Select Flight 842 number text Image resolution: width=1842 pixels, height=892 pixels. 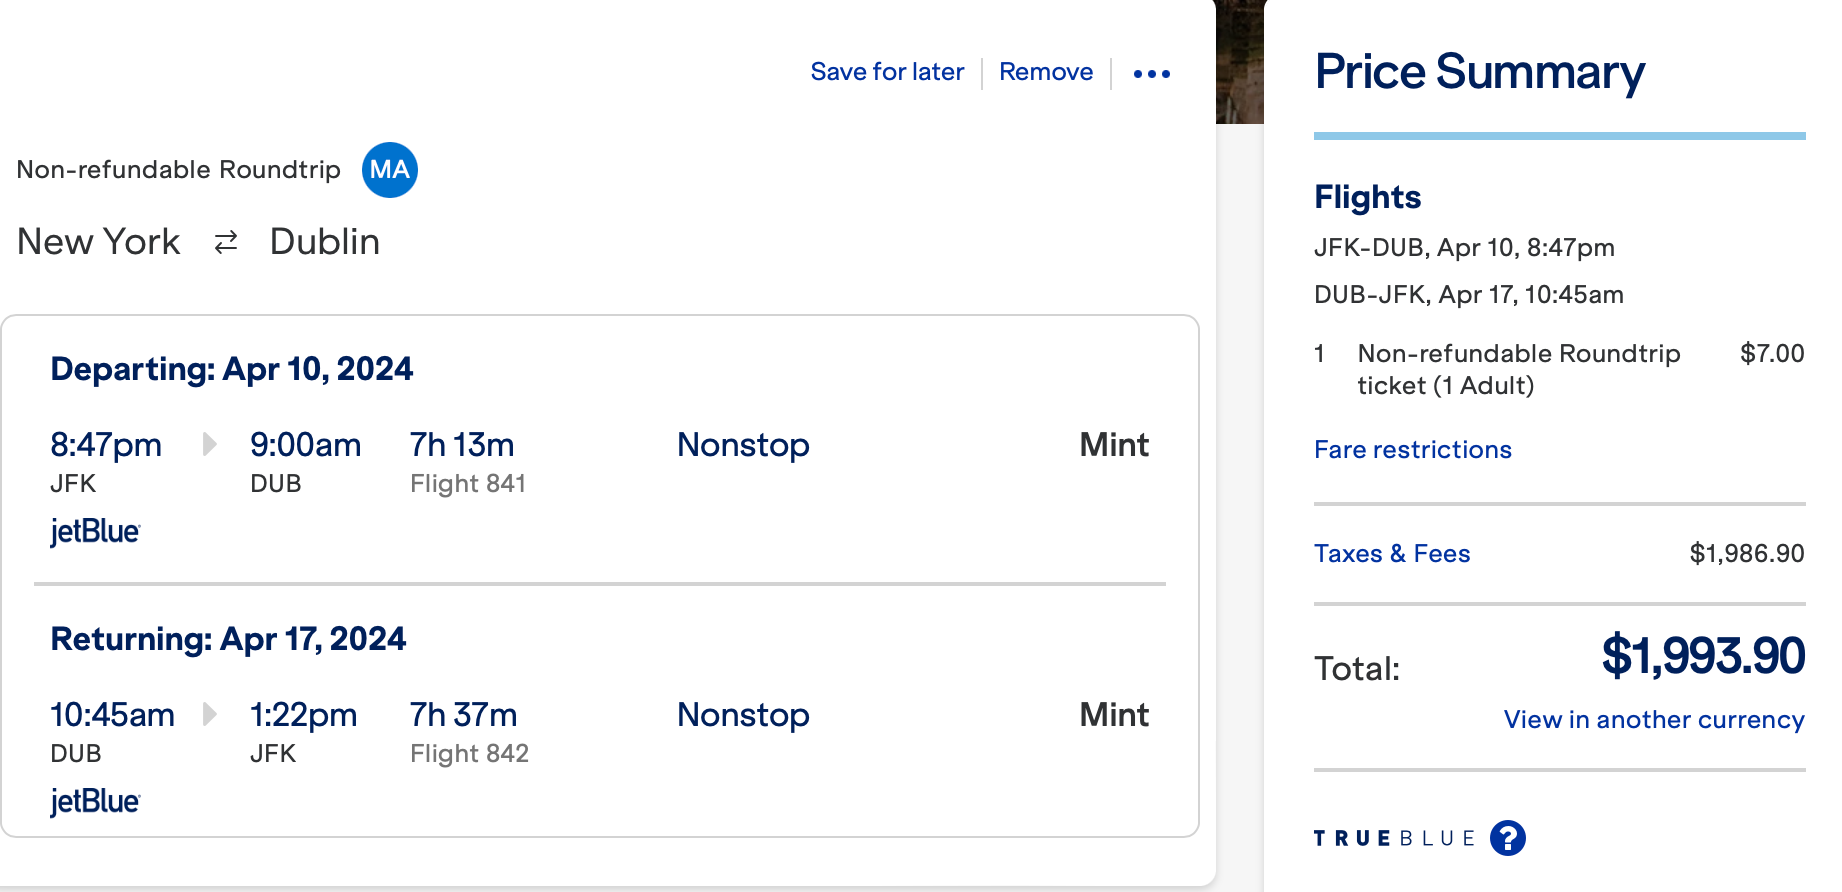469,754
